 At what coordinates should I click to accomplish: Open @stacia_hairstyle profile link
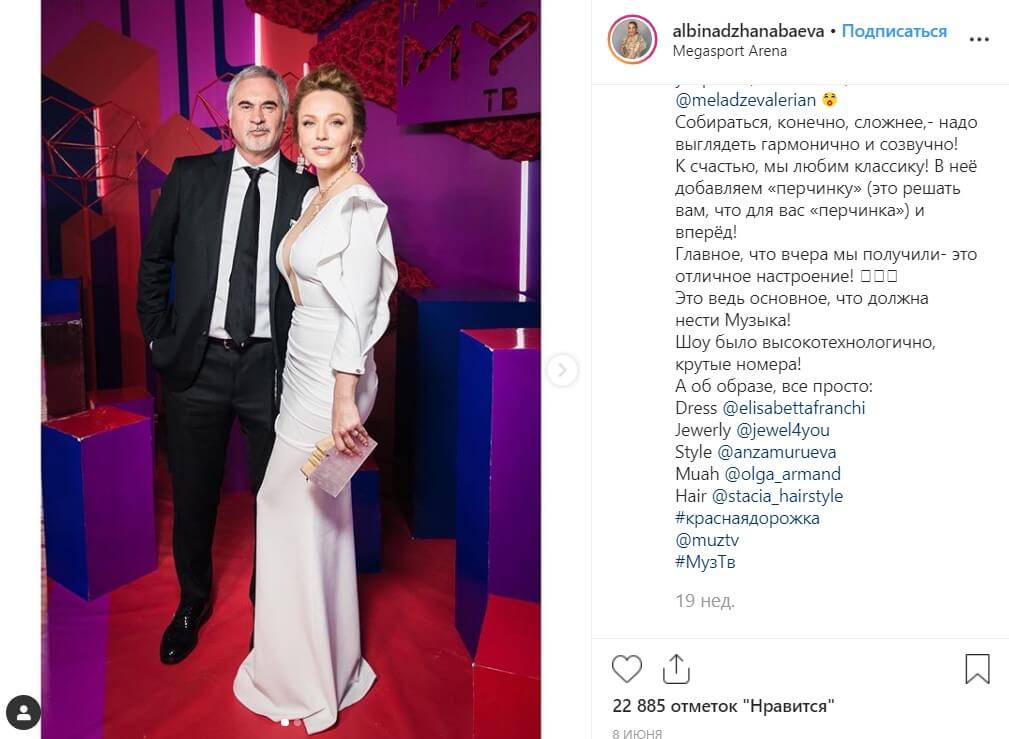[777, 496]
